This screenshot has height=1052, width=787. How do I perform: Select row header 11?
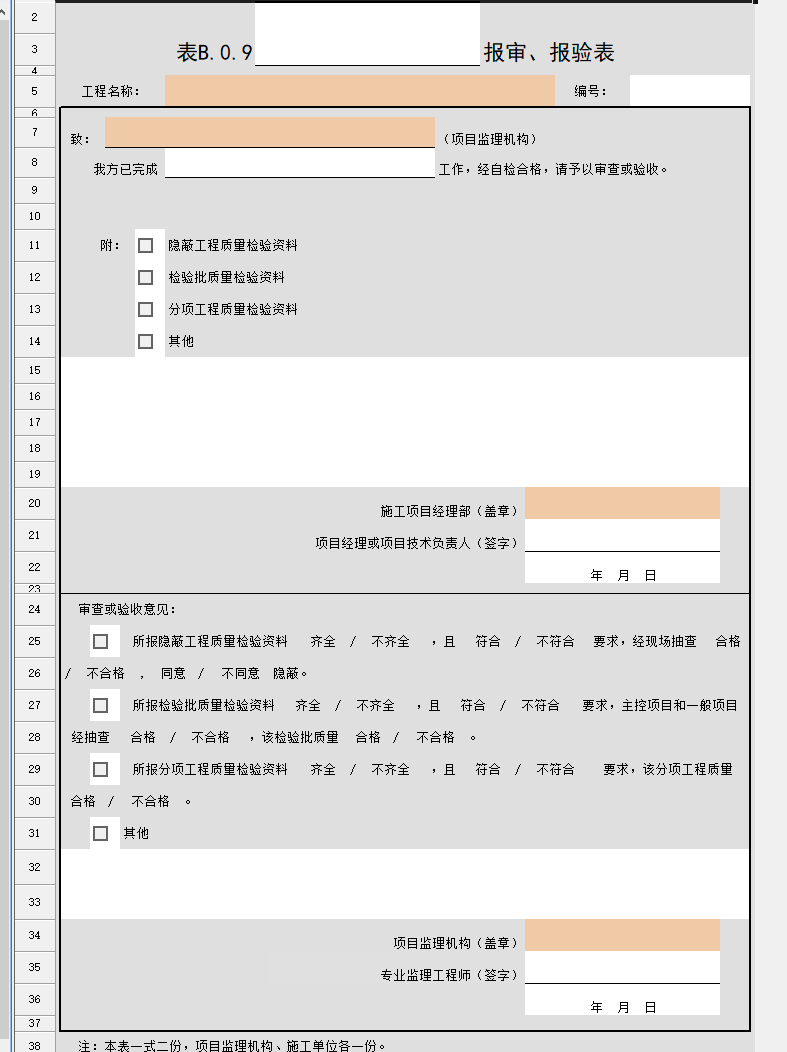[35, 246]
